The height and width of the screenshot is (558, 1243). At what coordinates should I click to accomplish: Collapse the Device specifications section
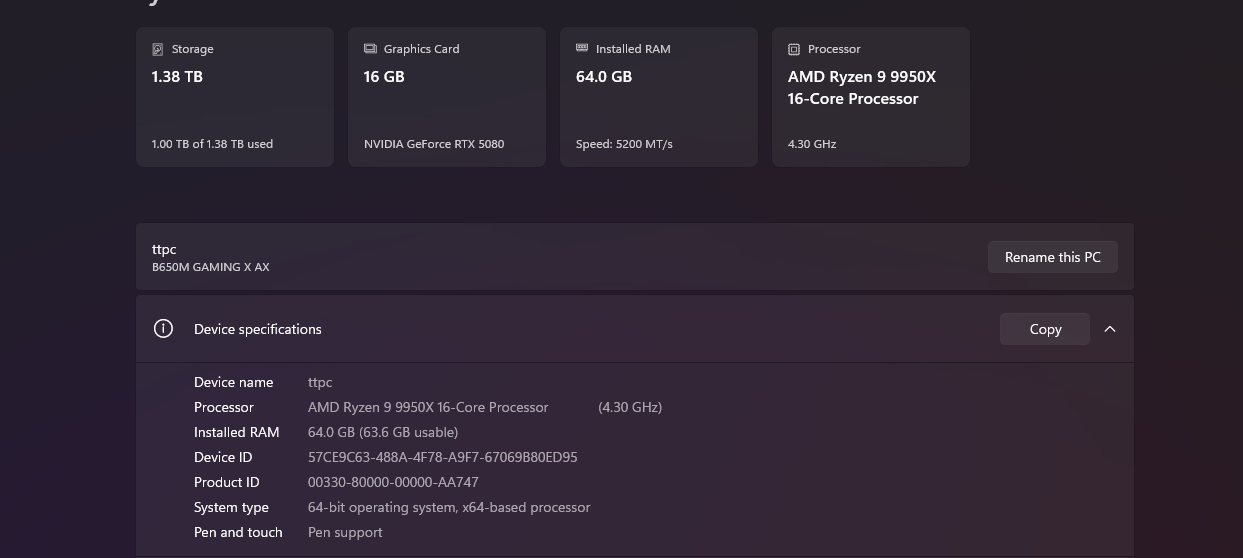(x=1110, y=329)
